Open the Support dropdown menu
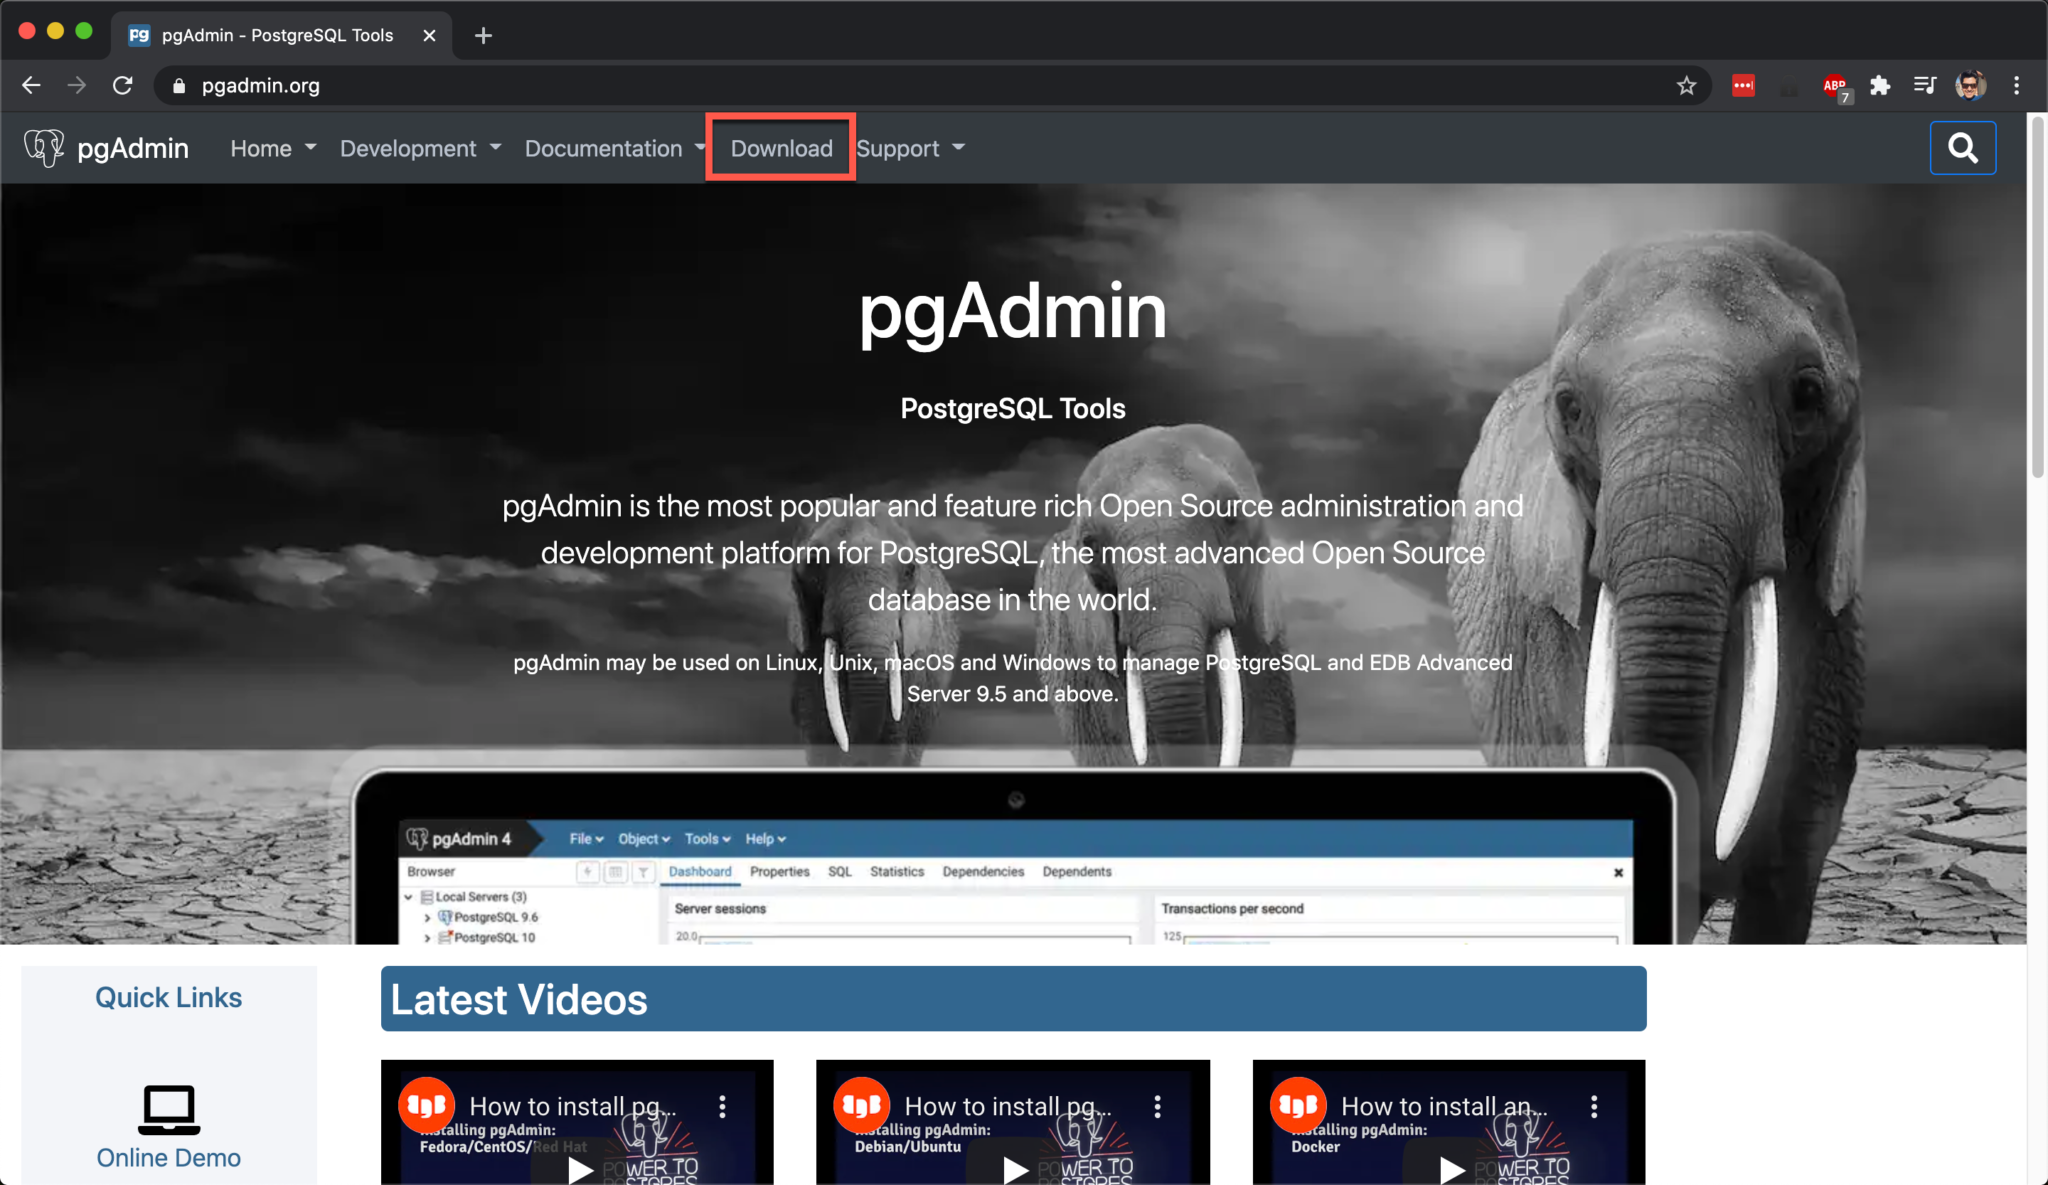2048x1185 pixels. tap(909, 147)
